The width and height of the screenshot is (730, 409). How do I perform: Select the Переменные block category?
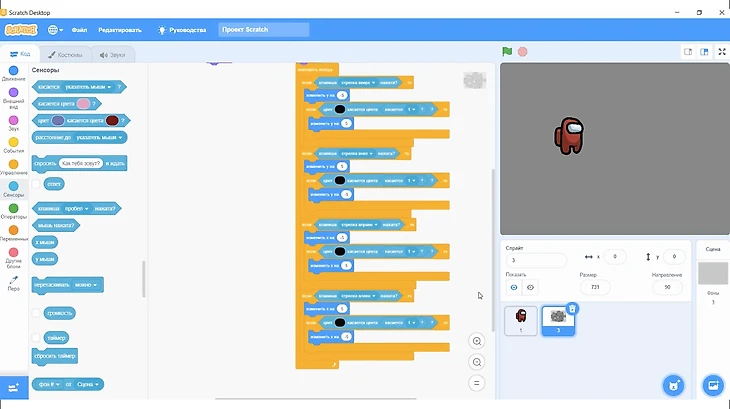pyautogui.click(x=14, y=233)
